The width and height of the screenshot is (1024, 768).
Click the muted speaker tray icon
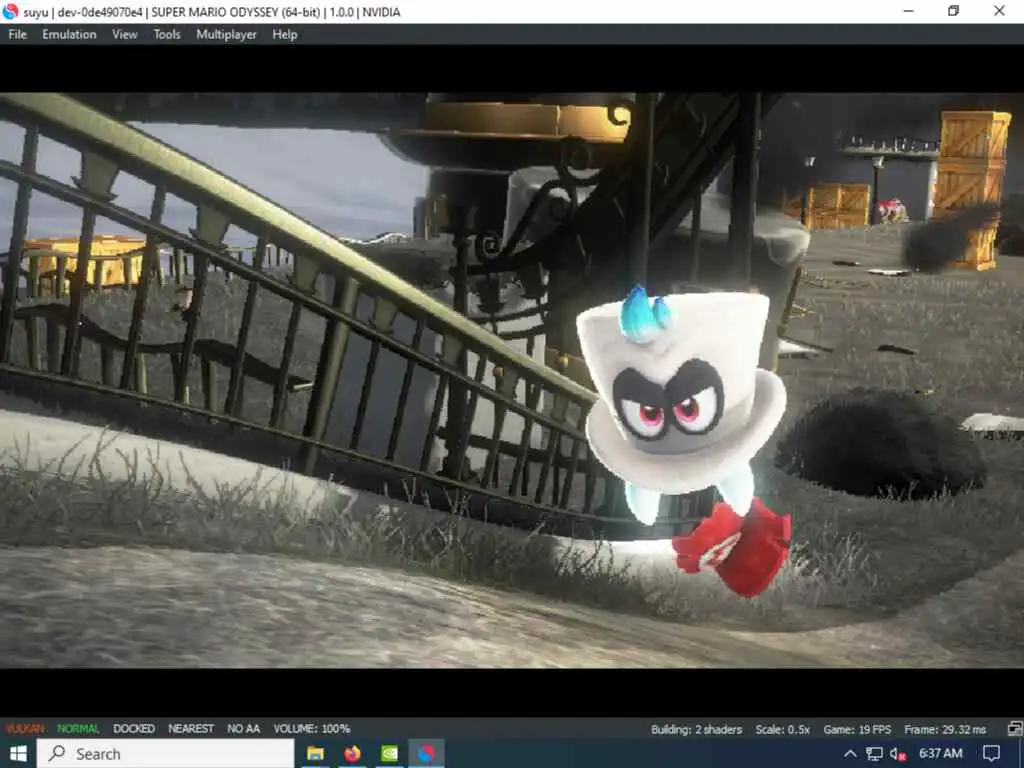click(897, 754)
